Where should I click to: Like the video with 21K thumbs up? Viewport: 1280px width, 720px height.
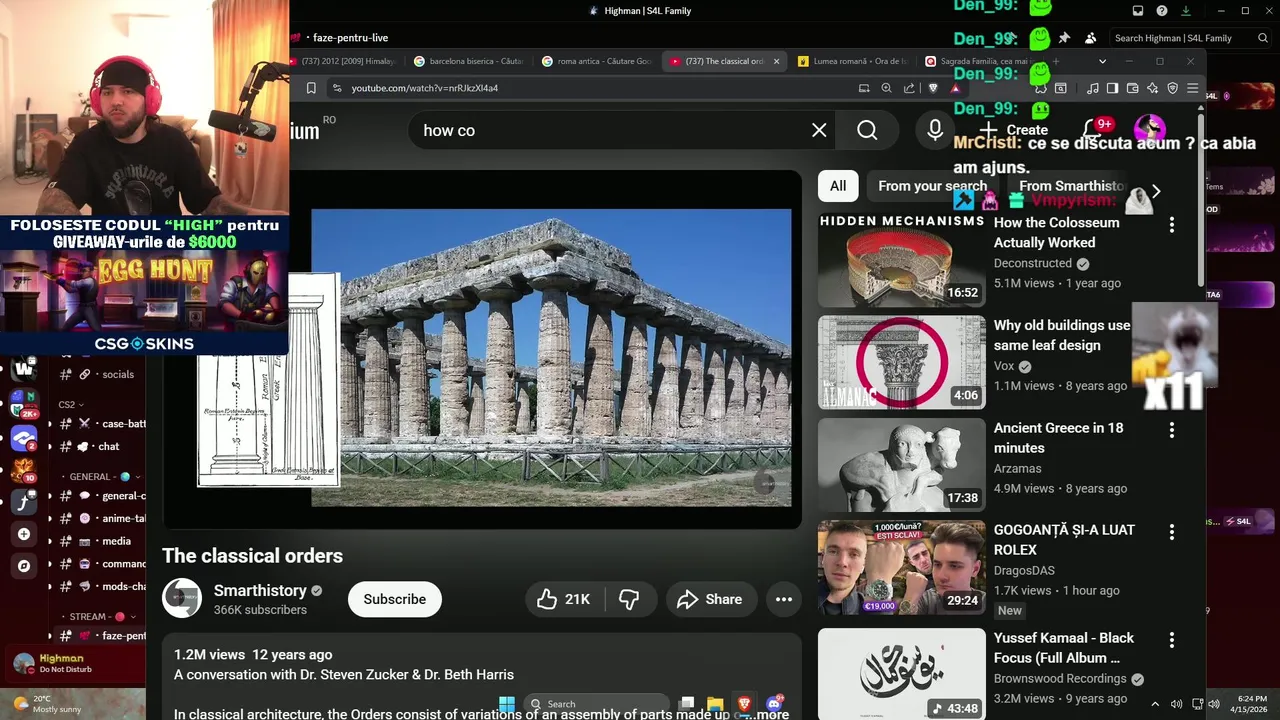click(x=565, y=599)
